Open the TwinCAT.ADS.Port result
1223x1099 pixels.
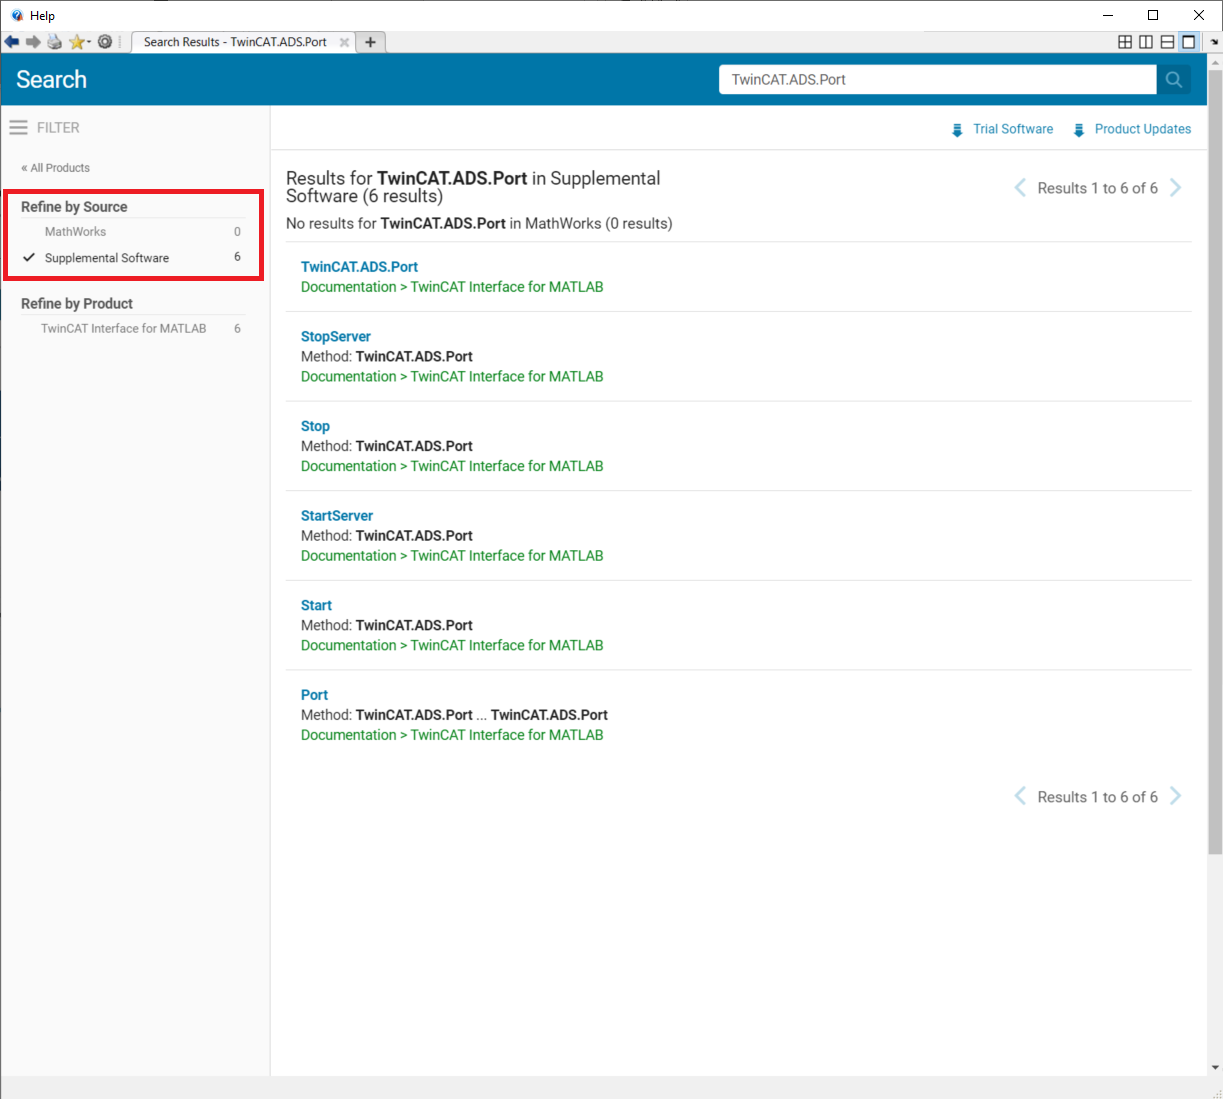(360, 267)
